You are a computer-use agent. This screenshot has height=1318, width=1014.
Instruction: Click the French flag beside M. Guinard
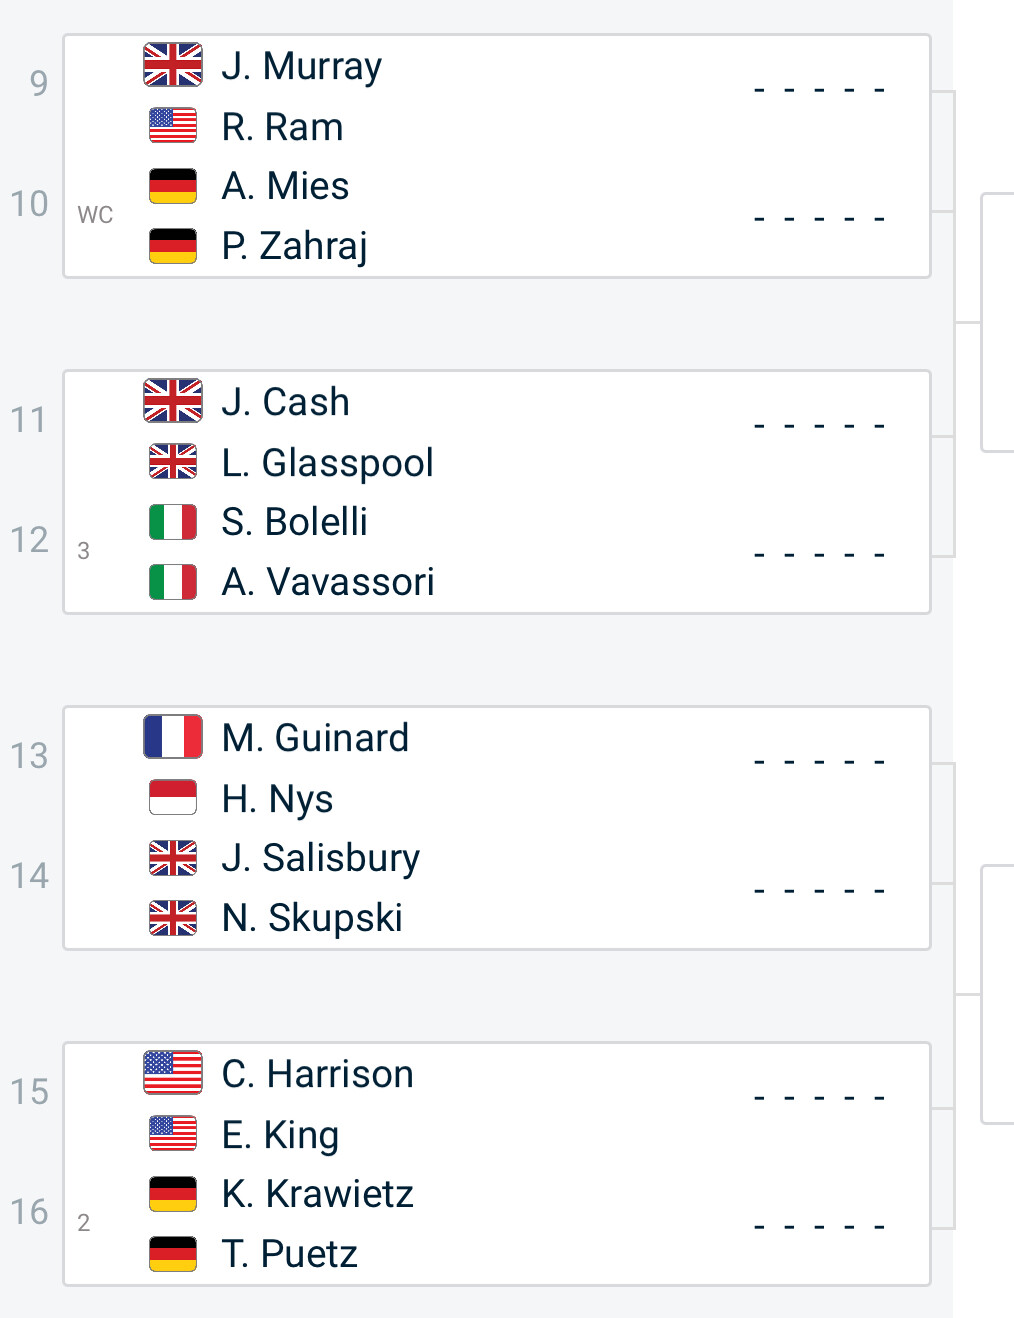(173, 737)
